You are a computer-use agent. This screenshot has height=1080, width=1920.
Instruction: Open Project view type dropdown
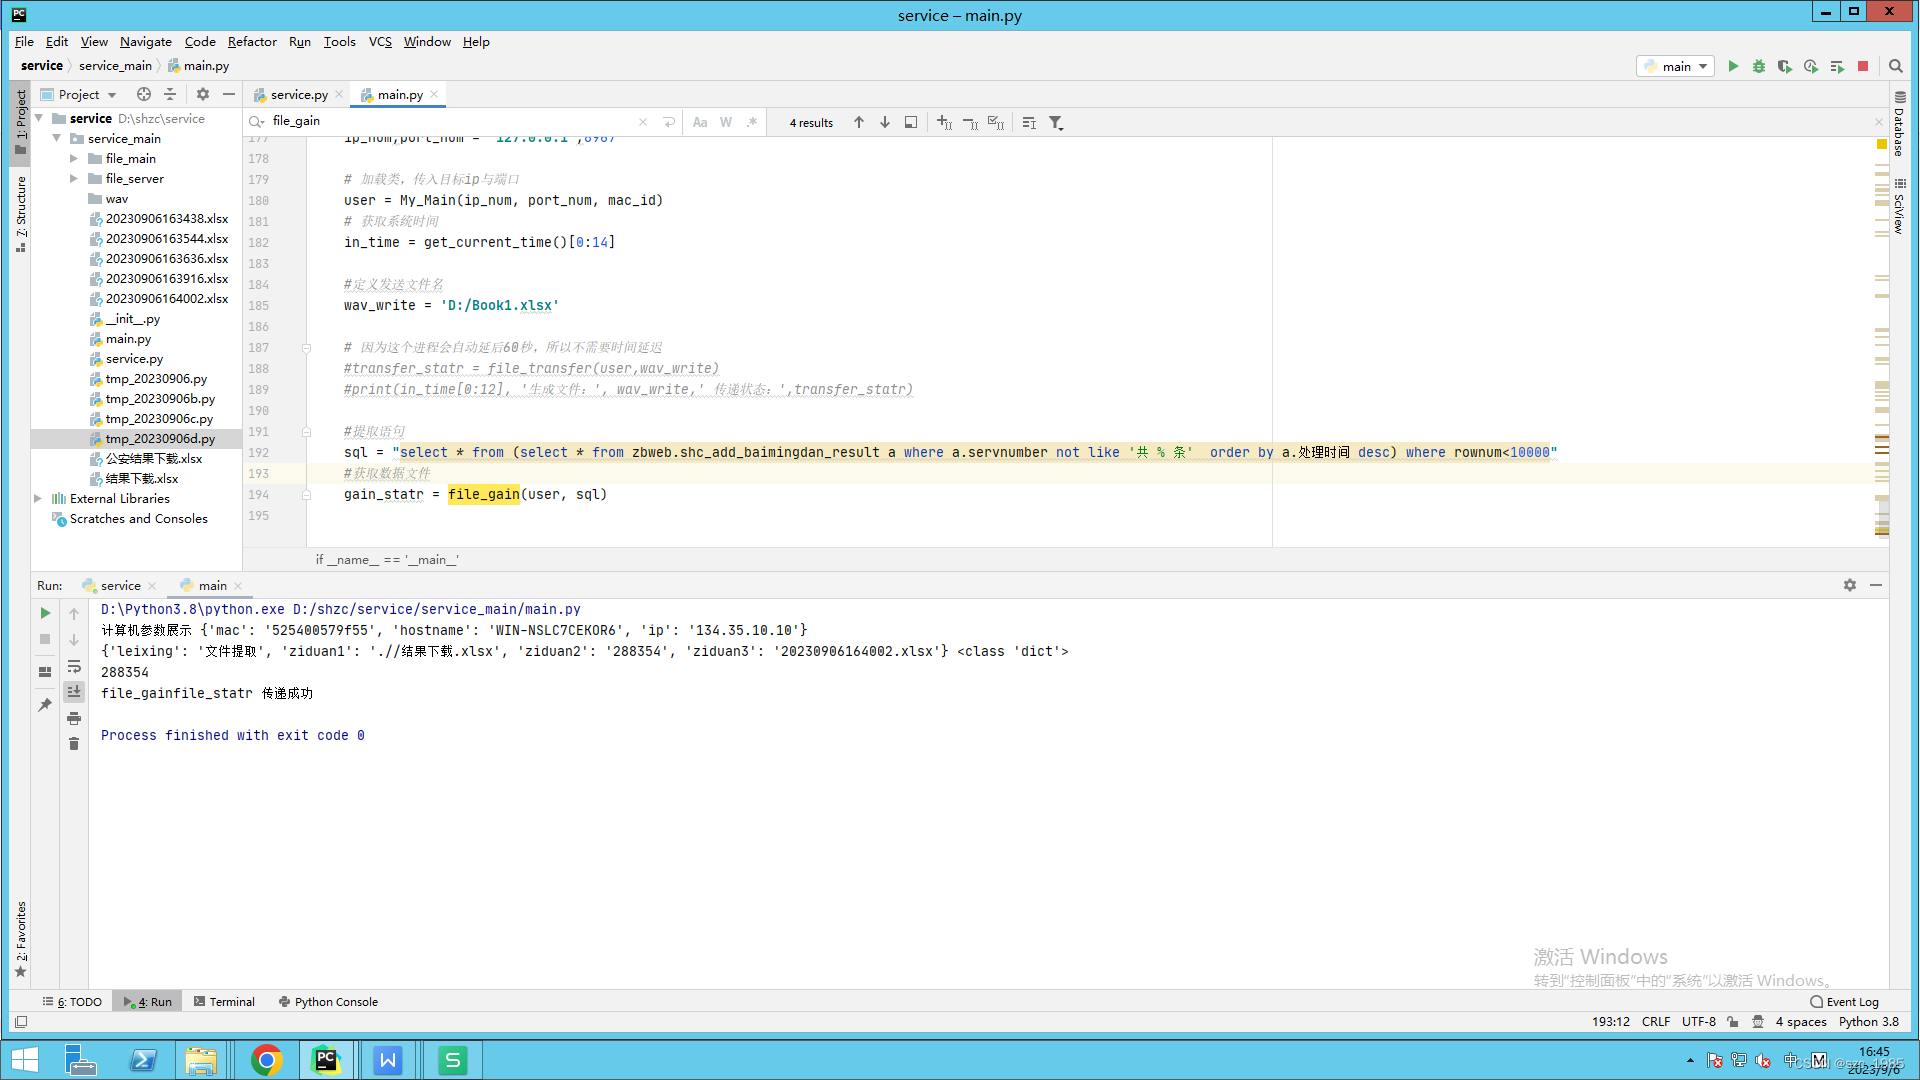point(80,94)
